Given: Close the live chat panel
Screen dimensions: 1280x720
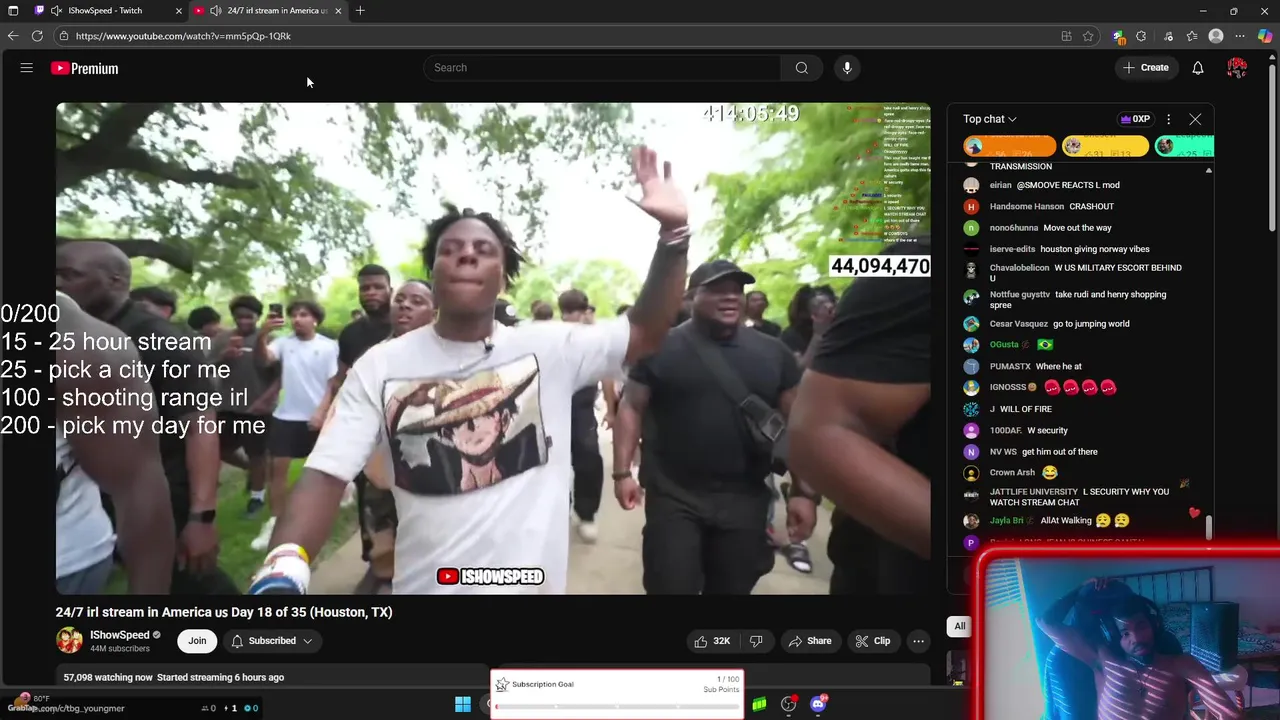Looking at the screenshot, I should (x=1195, y=119).
